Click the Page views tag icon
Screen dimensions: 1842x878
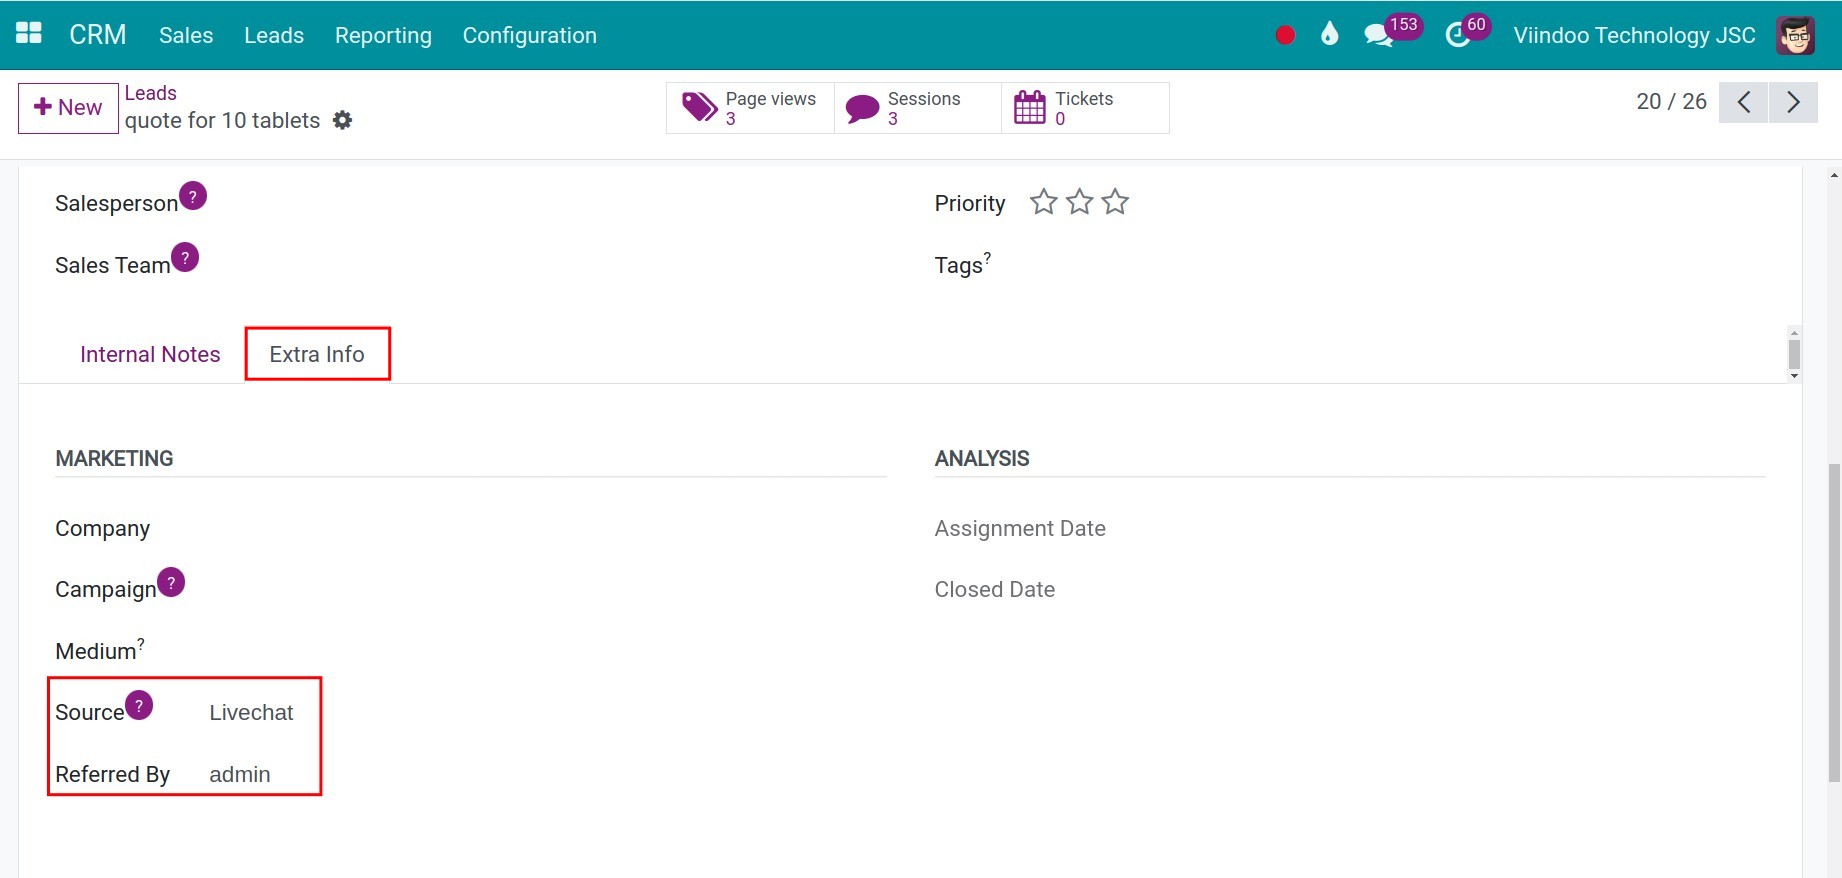pyautogui.click(x=699, y=107)
